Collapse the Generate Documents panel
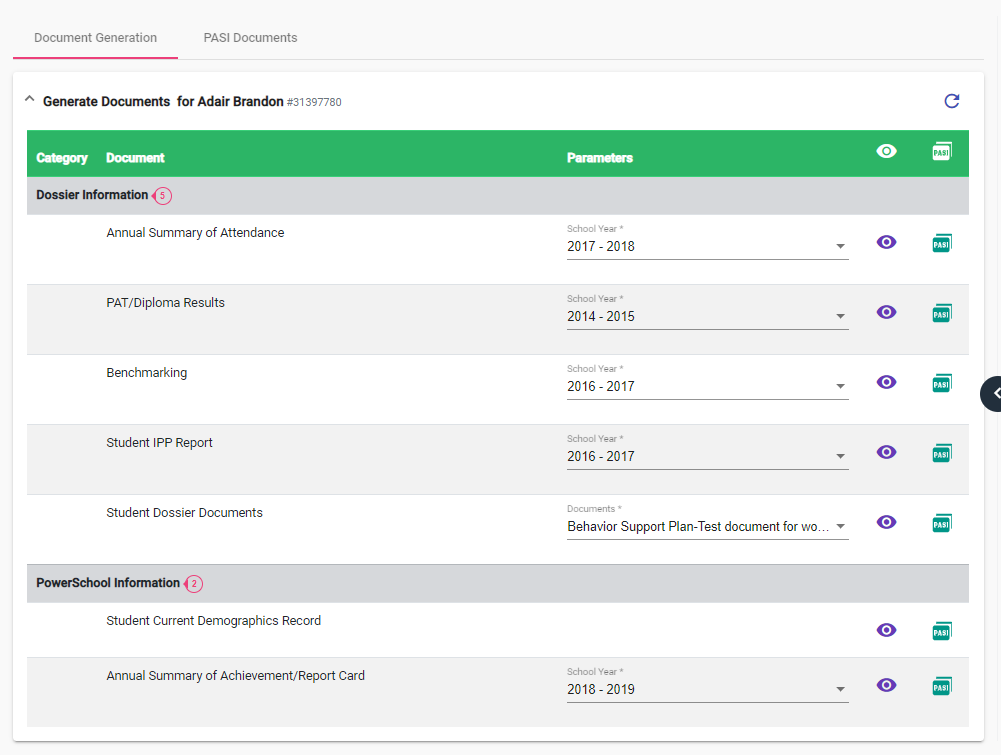Image resolution: width=1001 pixels, height=755 pixels. pyautogui.click(x=29, y=100)
